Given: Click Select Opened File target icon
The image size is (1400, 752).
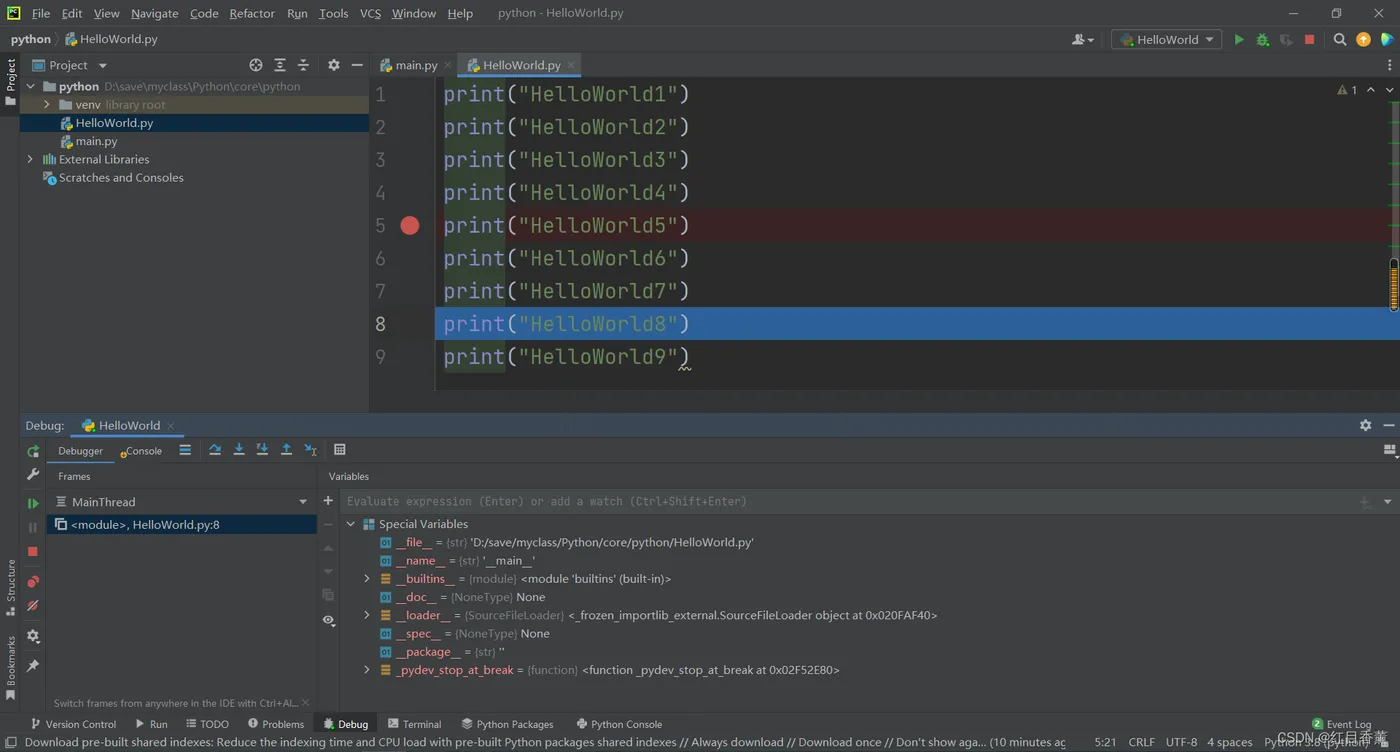Looking at the screenshot, I should 256,65.
